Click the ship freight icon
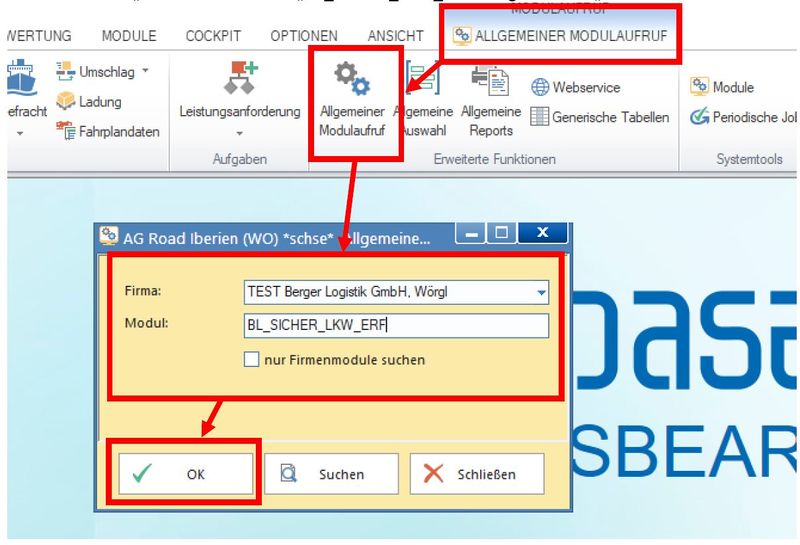The image size is (800, 545). [21, 78]
